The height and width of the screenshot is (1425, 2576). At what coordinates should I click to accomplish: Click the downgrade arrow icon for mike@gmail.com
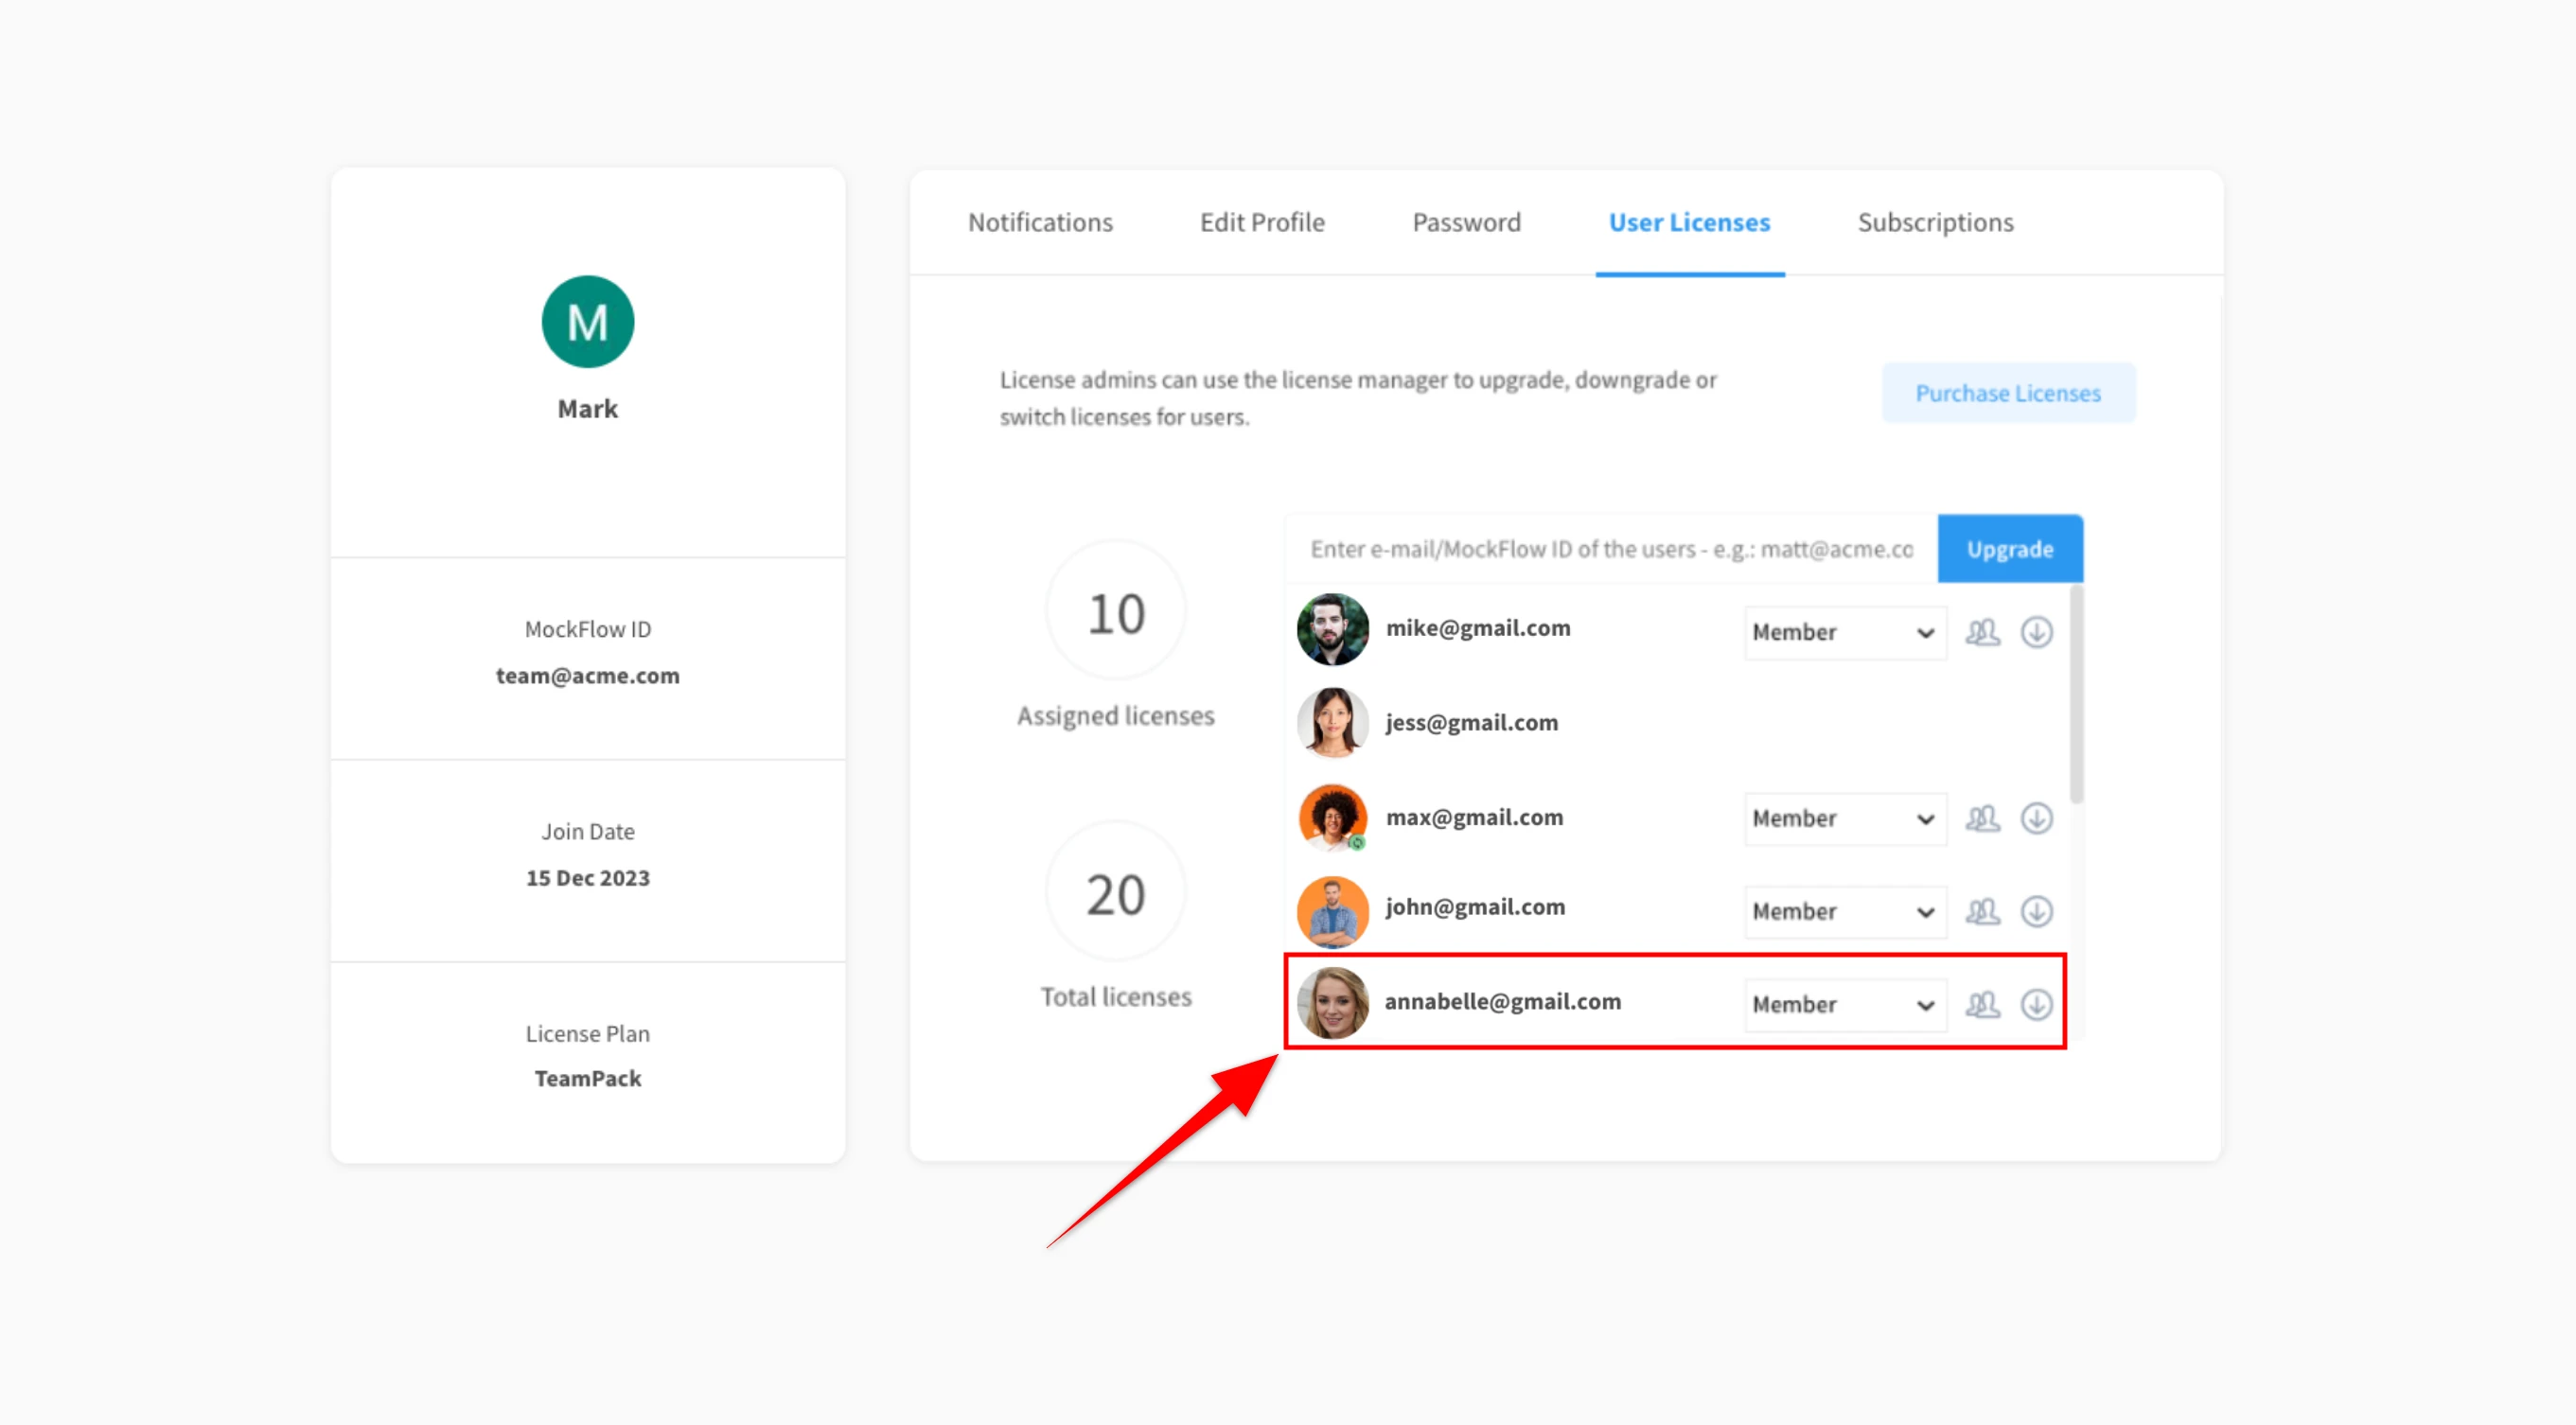2036,632
